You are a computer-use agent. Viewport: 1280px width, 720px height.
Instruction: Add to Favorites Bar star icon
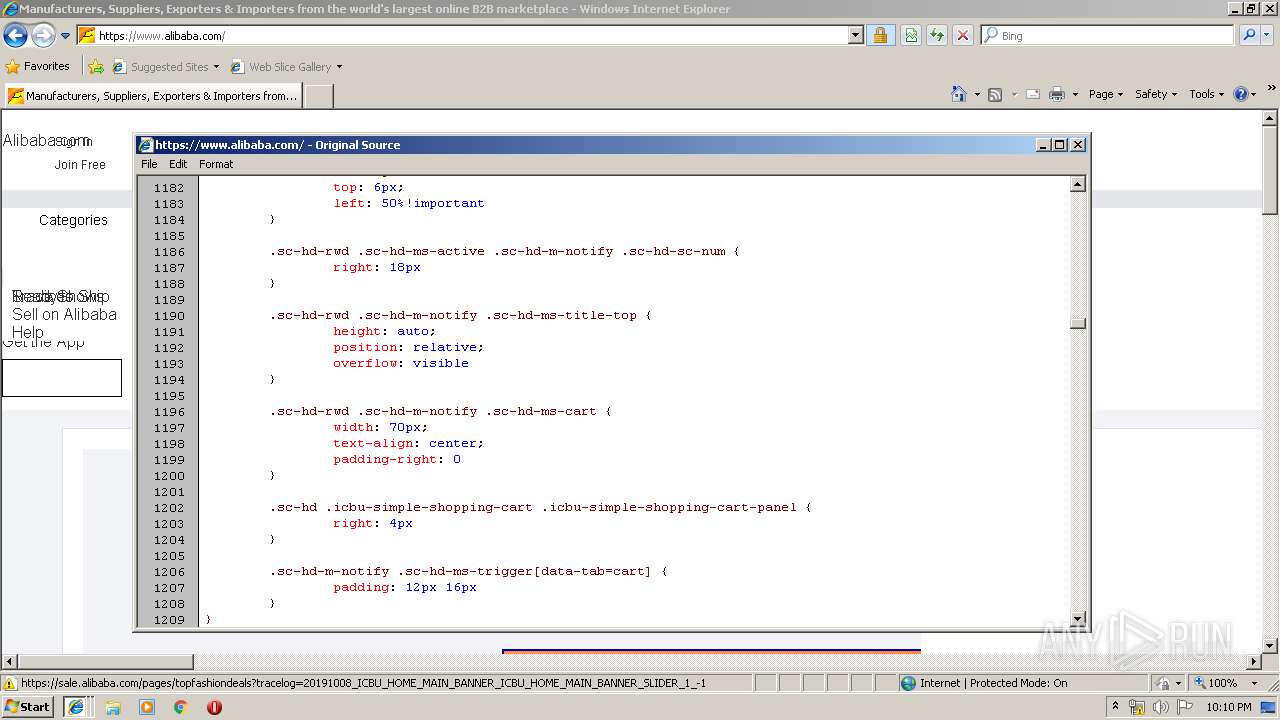click(x=95, y=67)
